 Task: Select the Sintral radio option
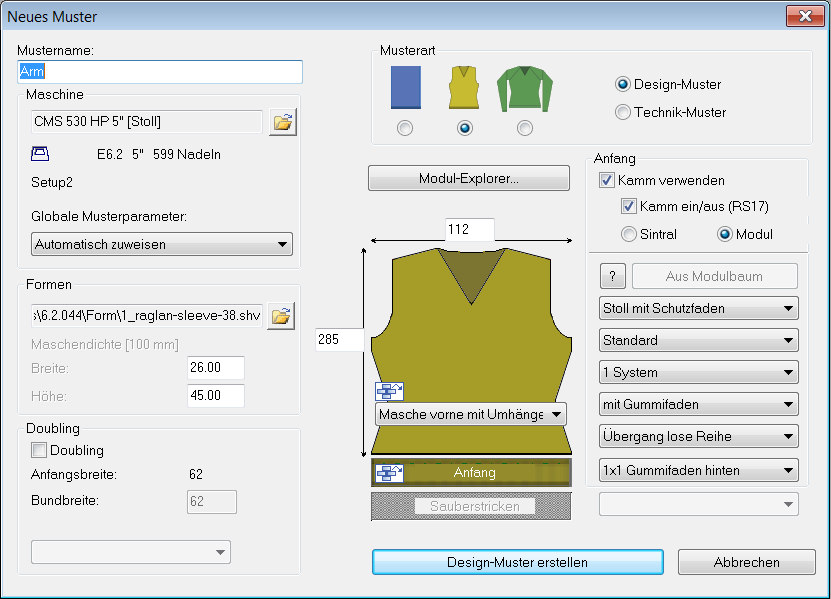coord(628,235)
